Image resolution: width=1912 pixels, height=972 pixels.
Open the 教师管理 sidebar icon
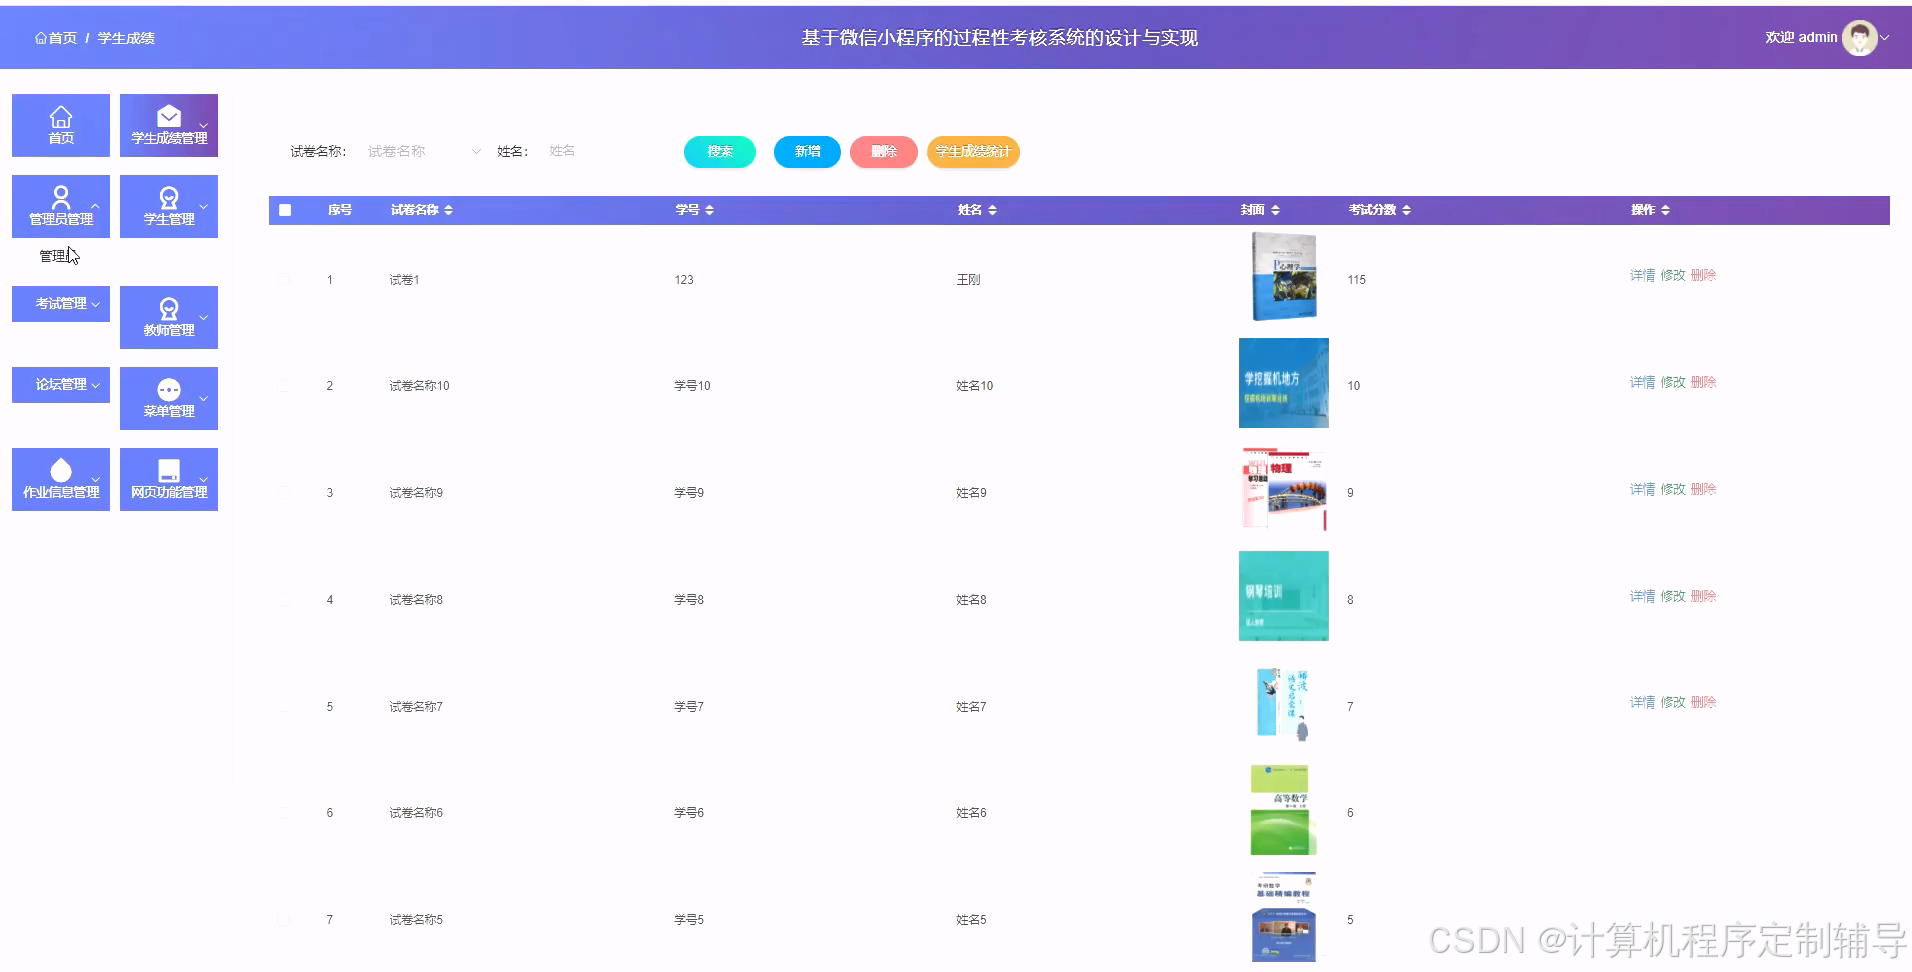(168, 317)
